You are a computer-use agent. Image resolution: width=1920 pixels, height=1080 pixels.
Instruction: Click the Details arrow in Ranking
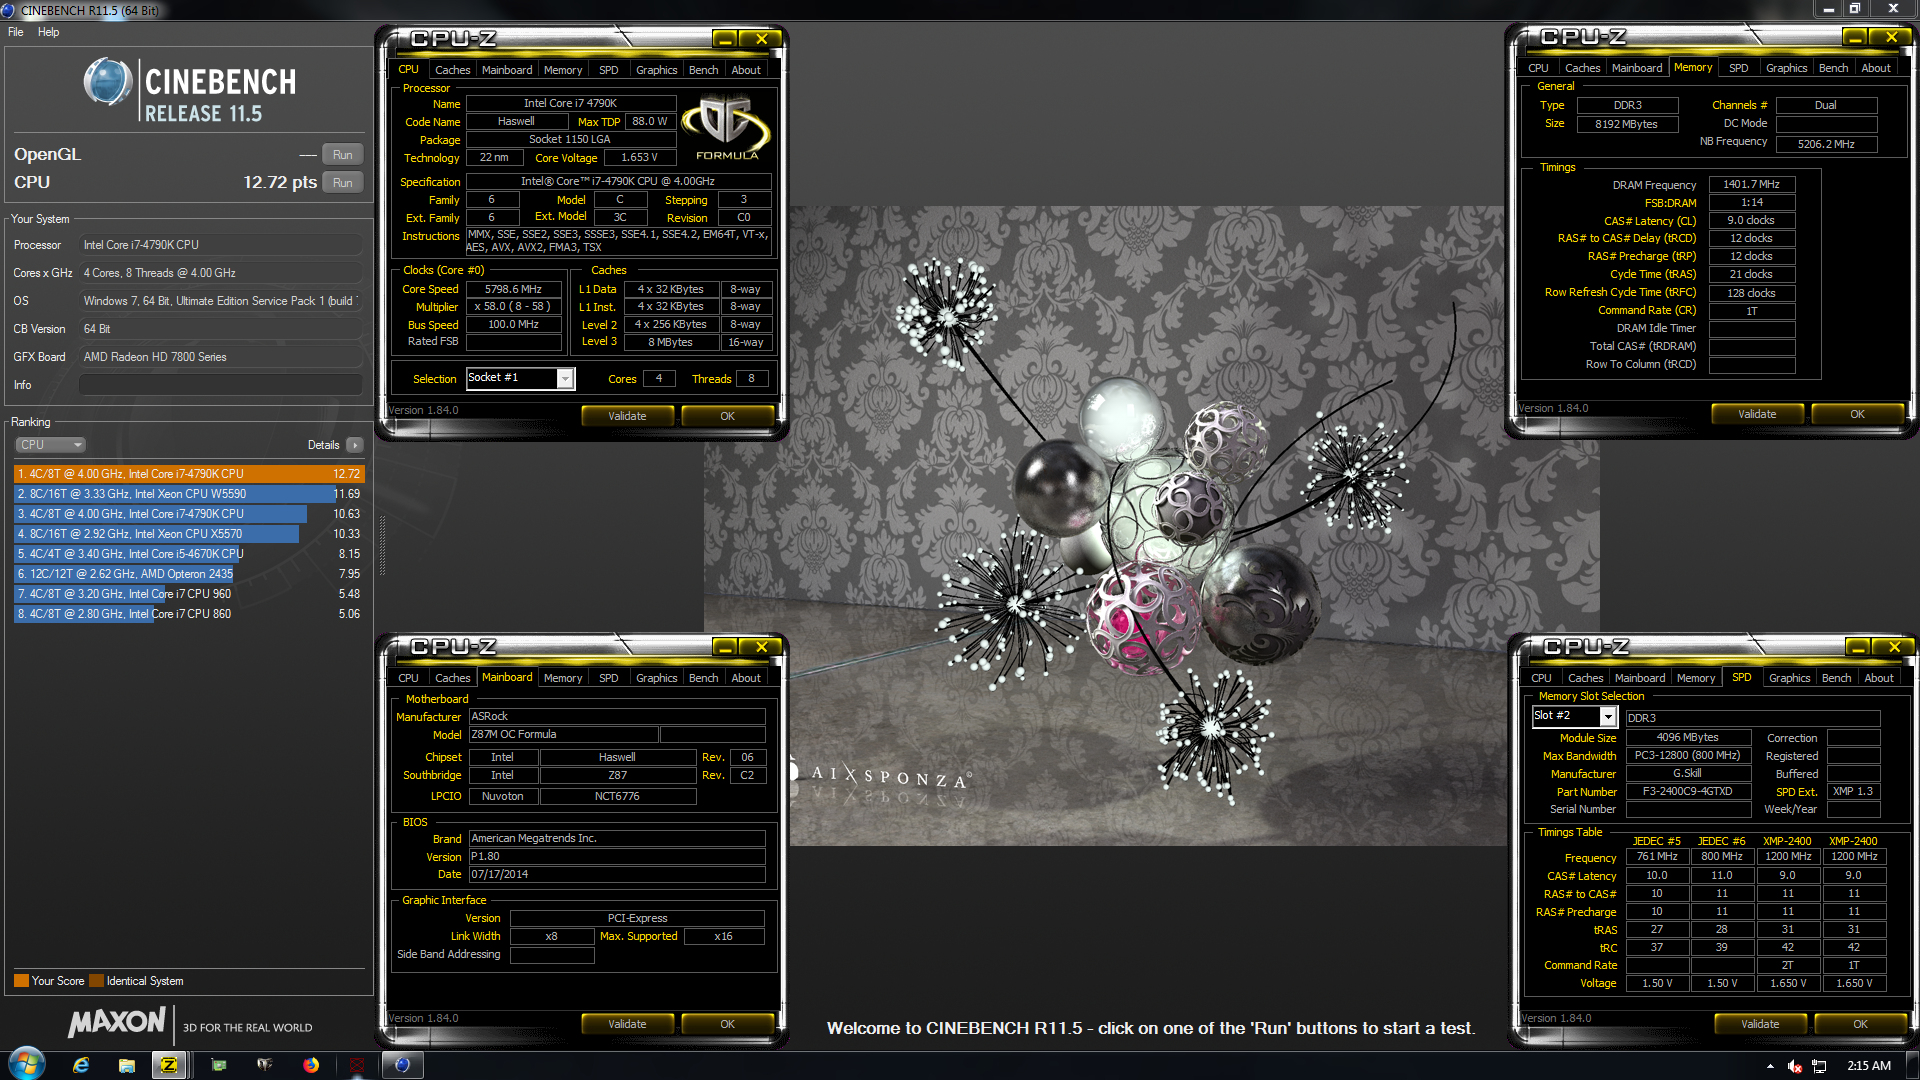point(354,445)
